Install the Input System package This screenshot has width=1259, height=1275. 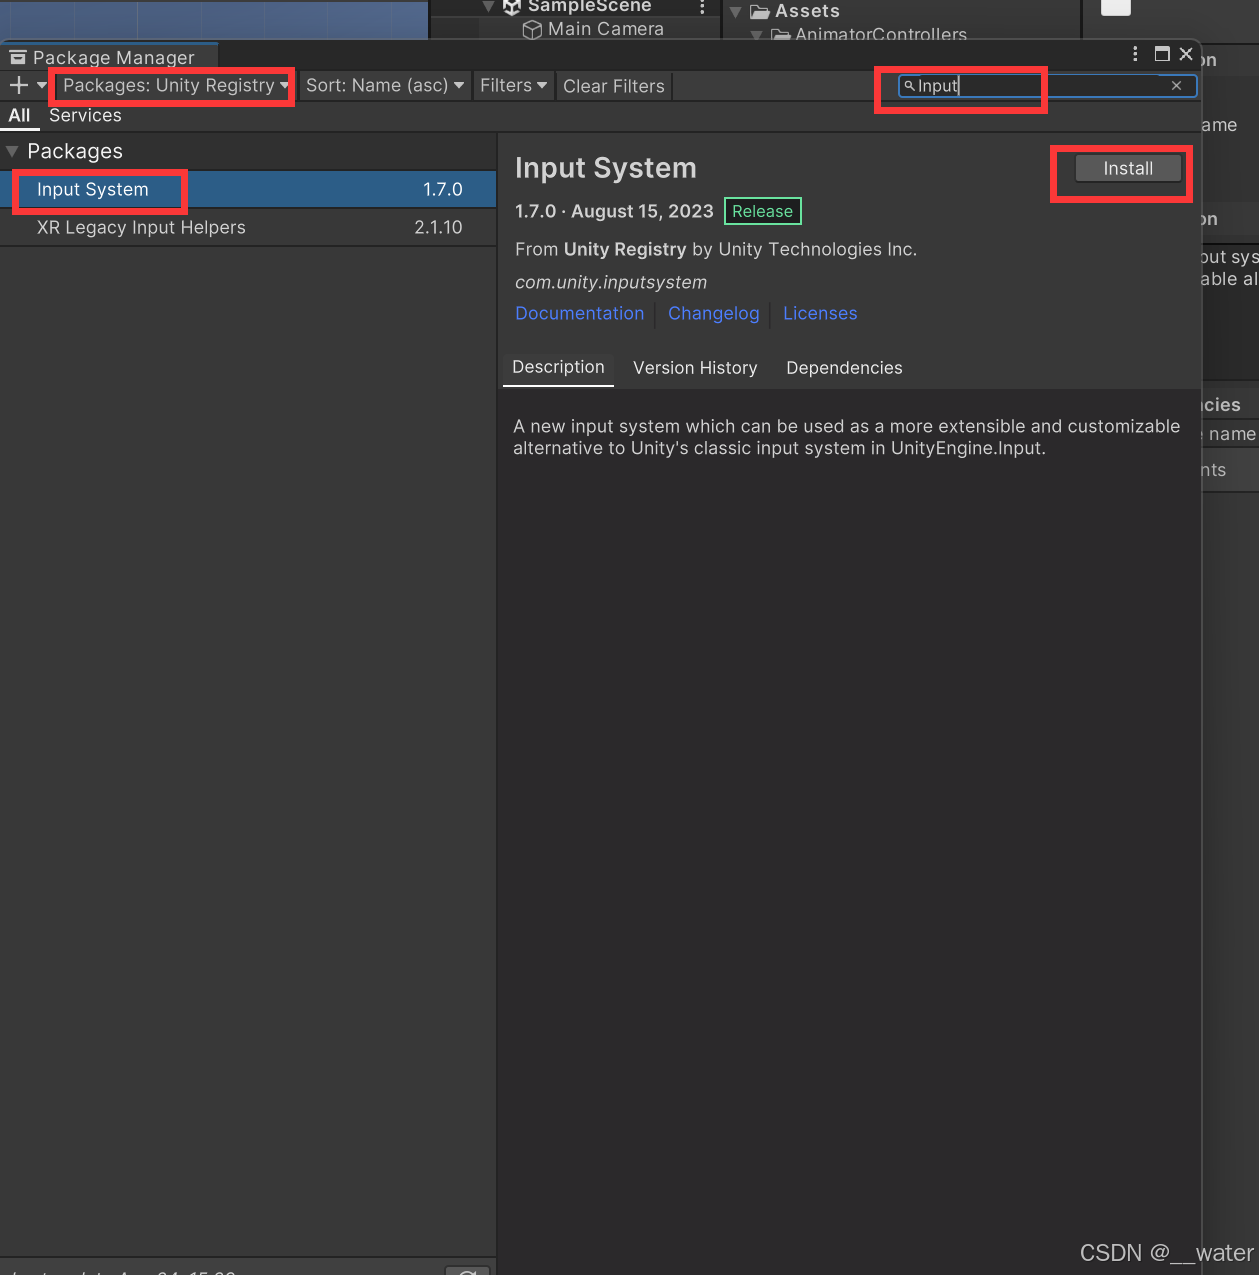(1128, 169)
